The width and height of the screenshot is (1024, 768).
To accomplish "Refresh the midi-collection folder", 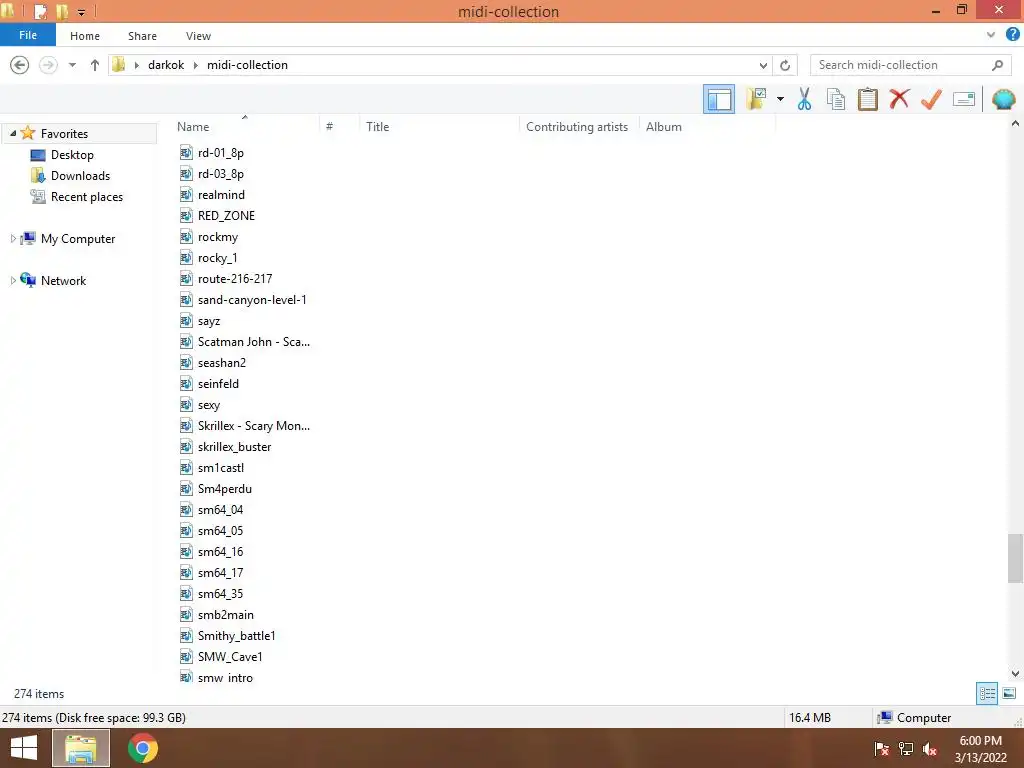I will pyautogui.click(x=785, y=65).
